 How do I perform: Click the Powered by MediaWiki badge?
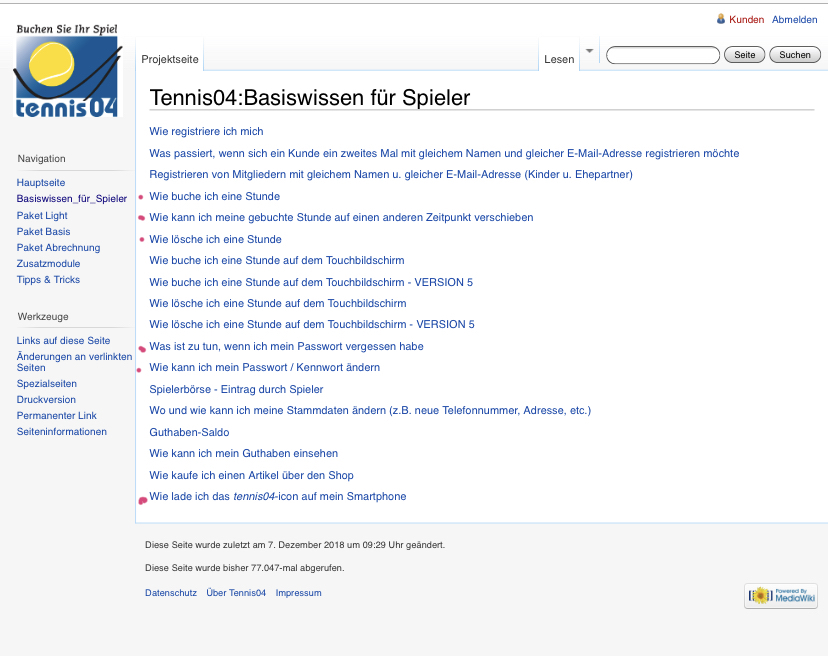point(781,596)
